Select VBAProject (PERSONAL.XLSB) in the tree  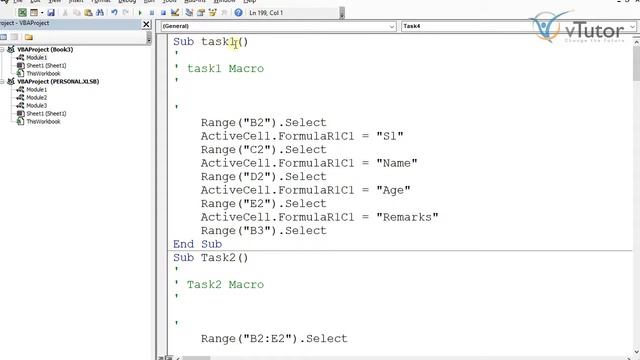click(x=58, y=82)
